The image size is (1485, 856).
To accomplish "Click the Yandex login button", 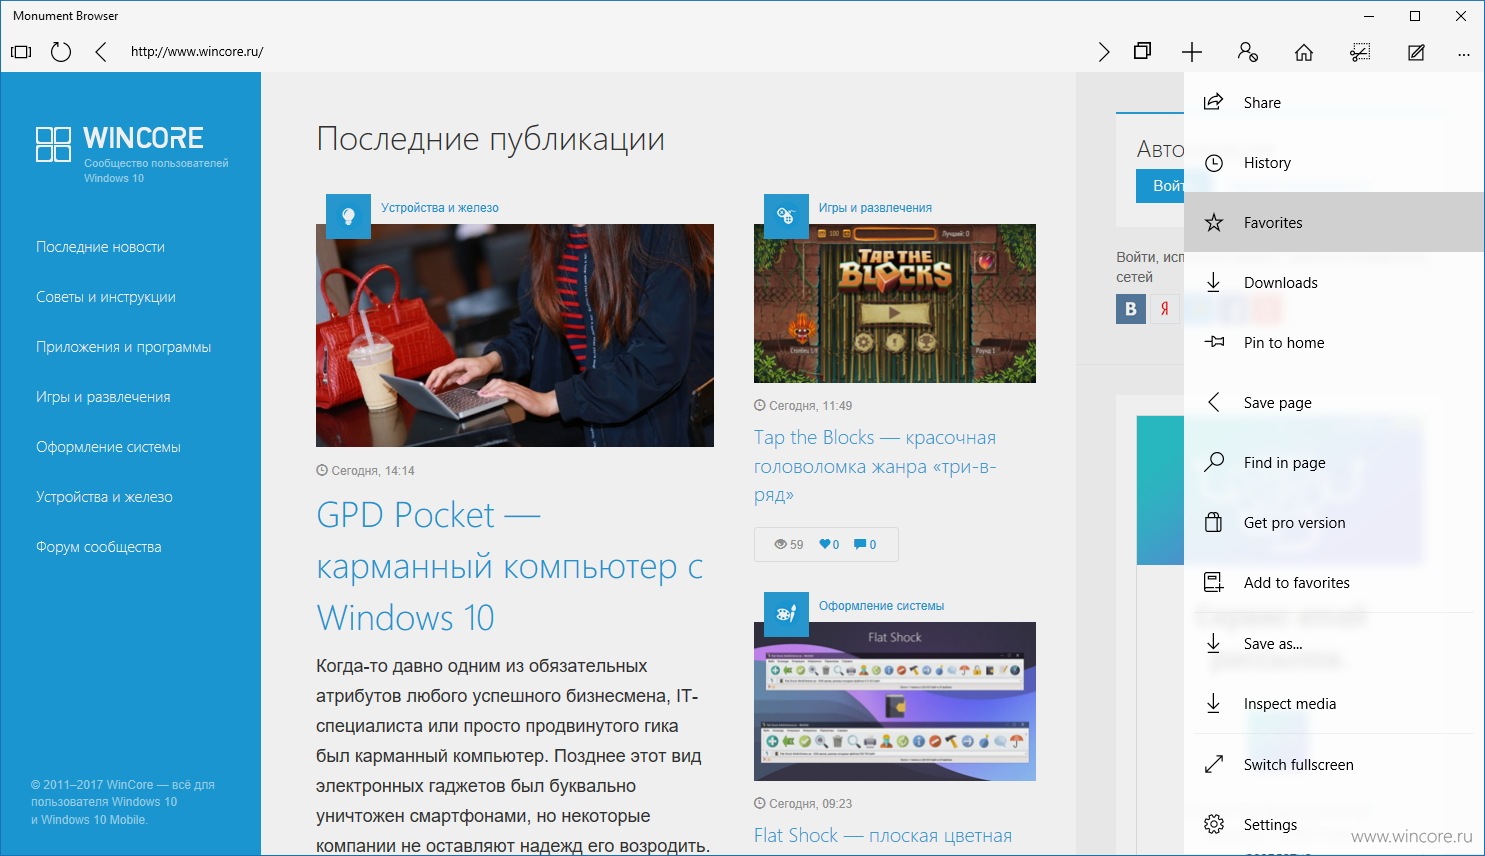I will tap(1164, 309).
